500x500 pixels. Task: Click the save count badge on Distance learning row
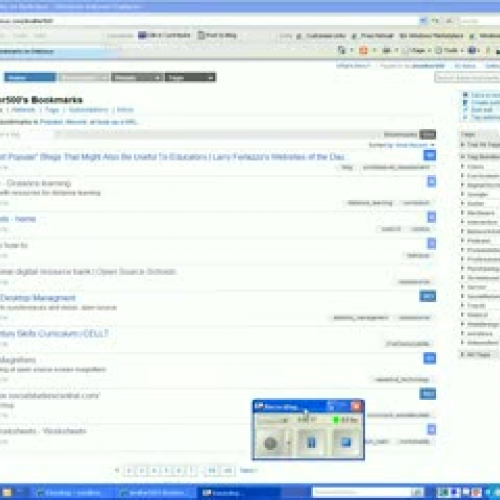(432, 181)
